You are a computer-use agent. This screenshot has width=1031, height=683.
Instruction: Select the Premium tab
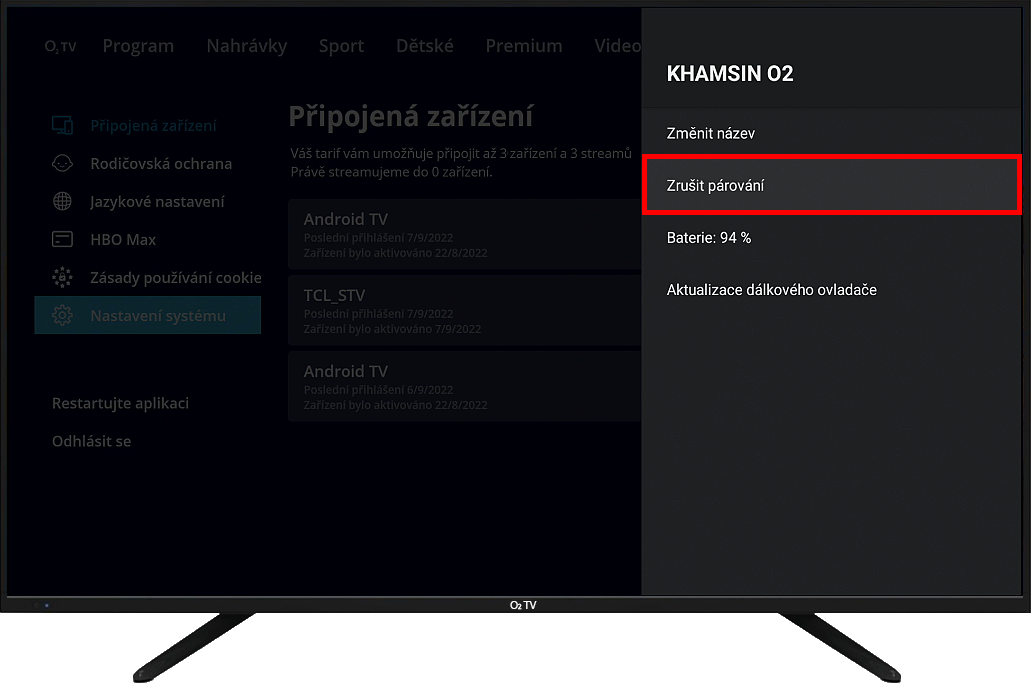[523, 46]
